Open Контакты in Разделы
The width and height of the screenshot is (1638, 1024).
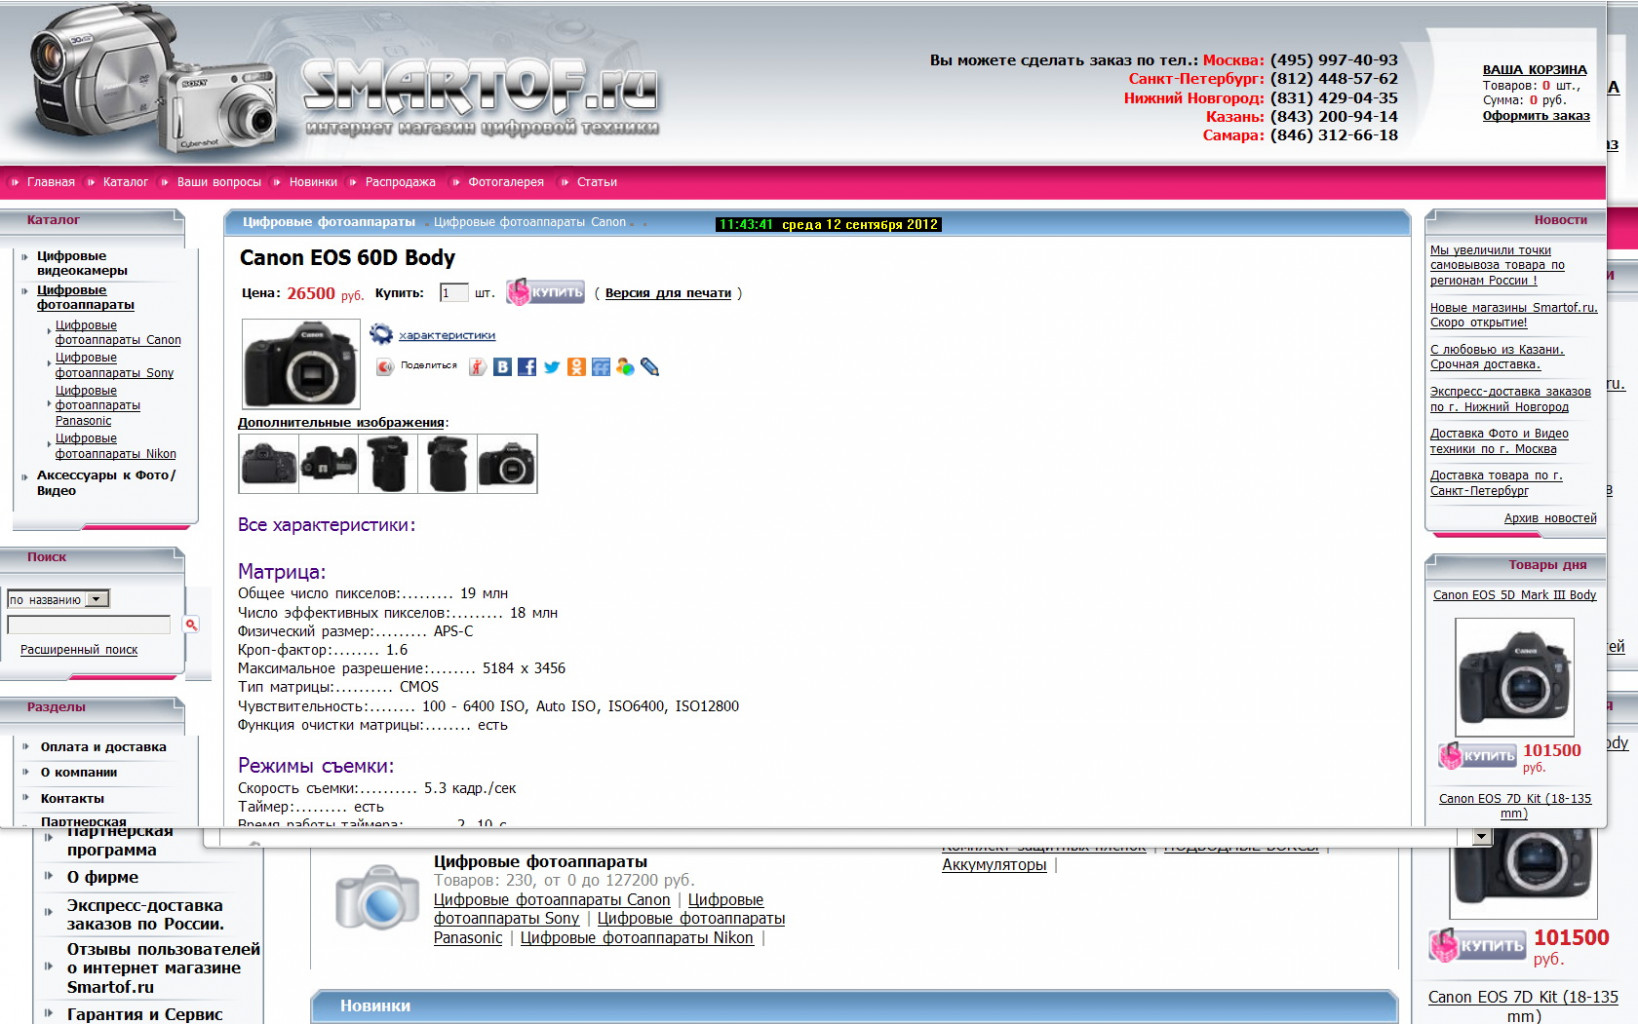(72, 798)
